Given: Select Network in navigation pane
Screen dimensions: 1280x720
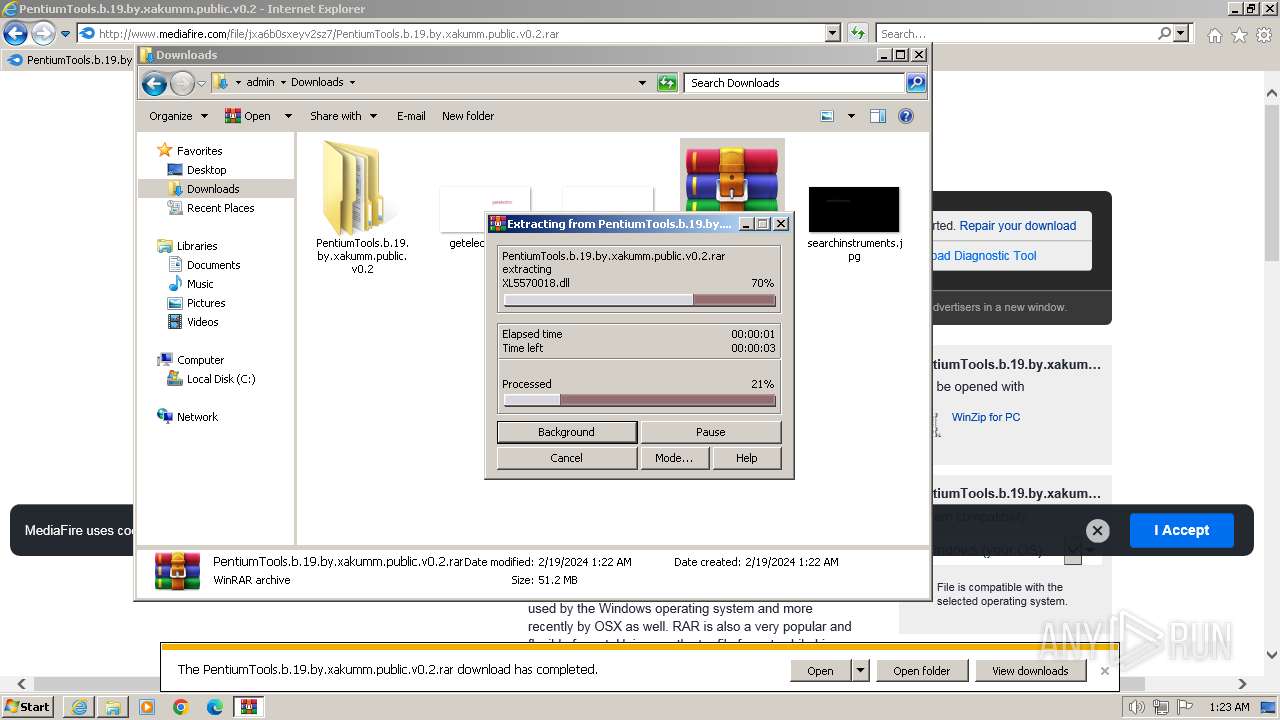Looking at the screenshot, I should 197,417.
